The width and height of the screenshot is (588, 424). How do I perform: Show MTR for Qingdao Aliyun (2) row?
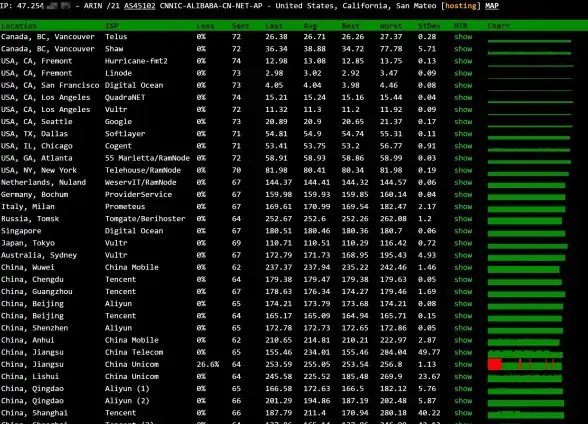(463, 400)
